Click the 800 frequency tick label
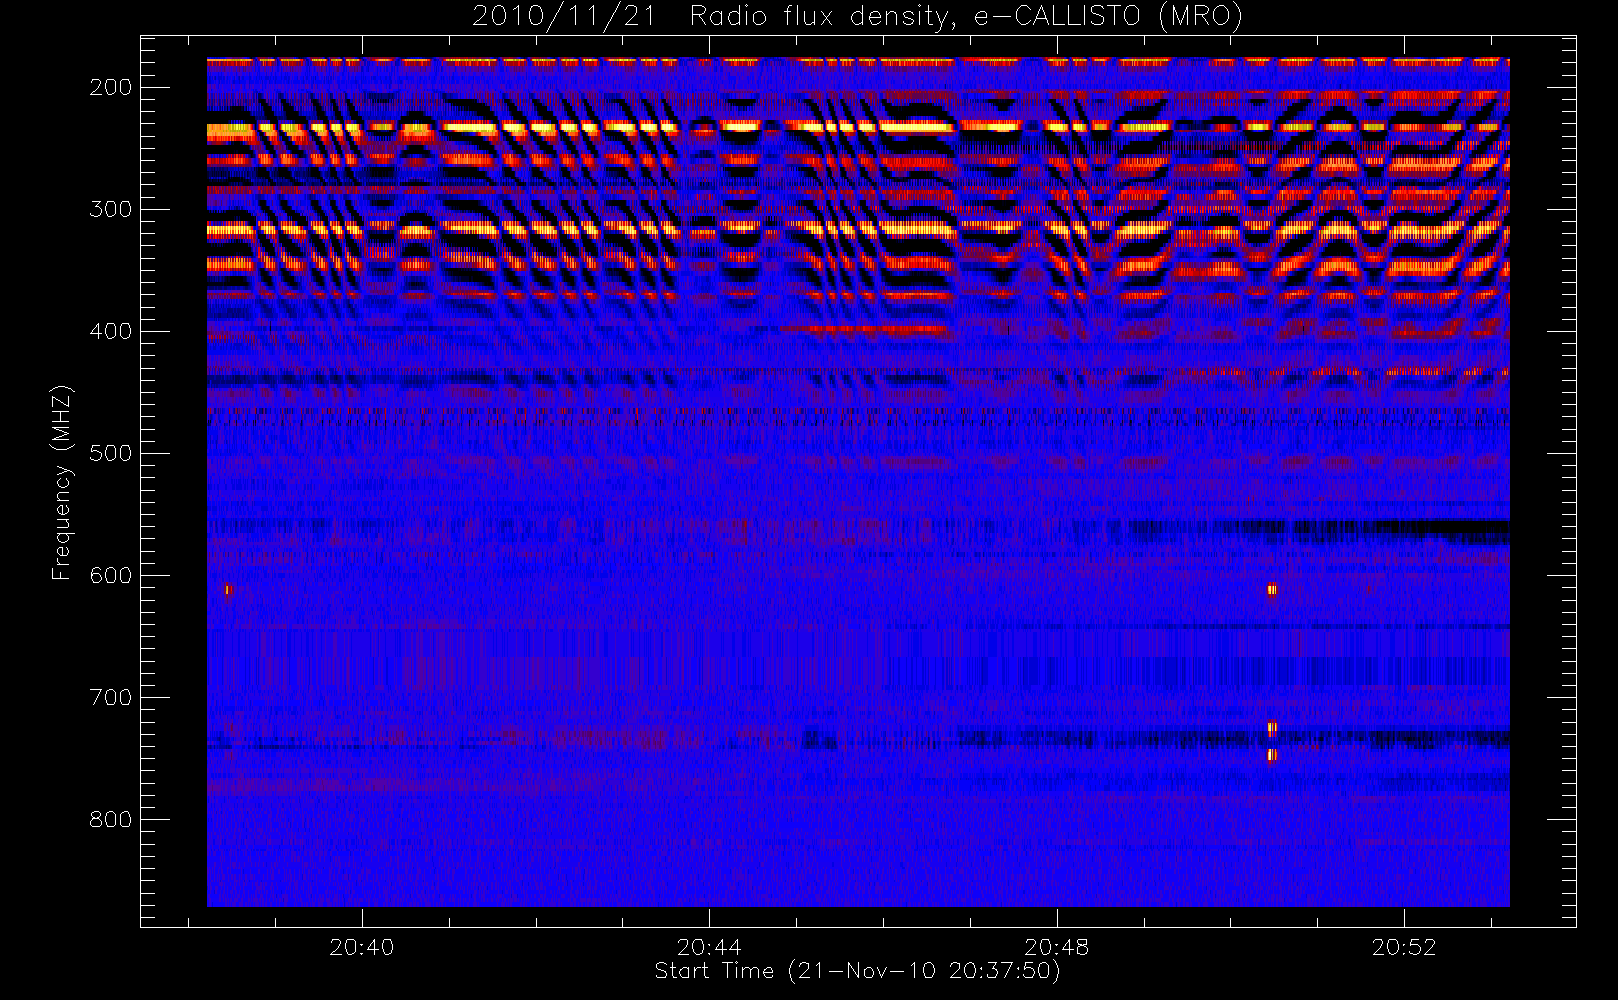1618x1000 pixels. coord(111,819)
